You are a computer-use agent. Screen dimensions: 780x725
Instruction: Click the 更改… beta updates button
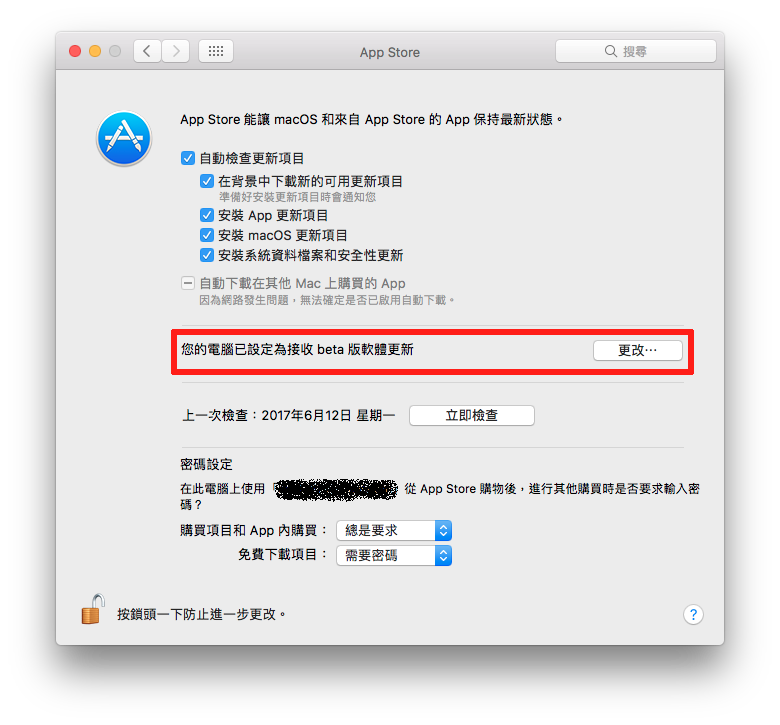638,350
